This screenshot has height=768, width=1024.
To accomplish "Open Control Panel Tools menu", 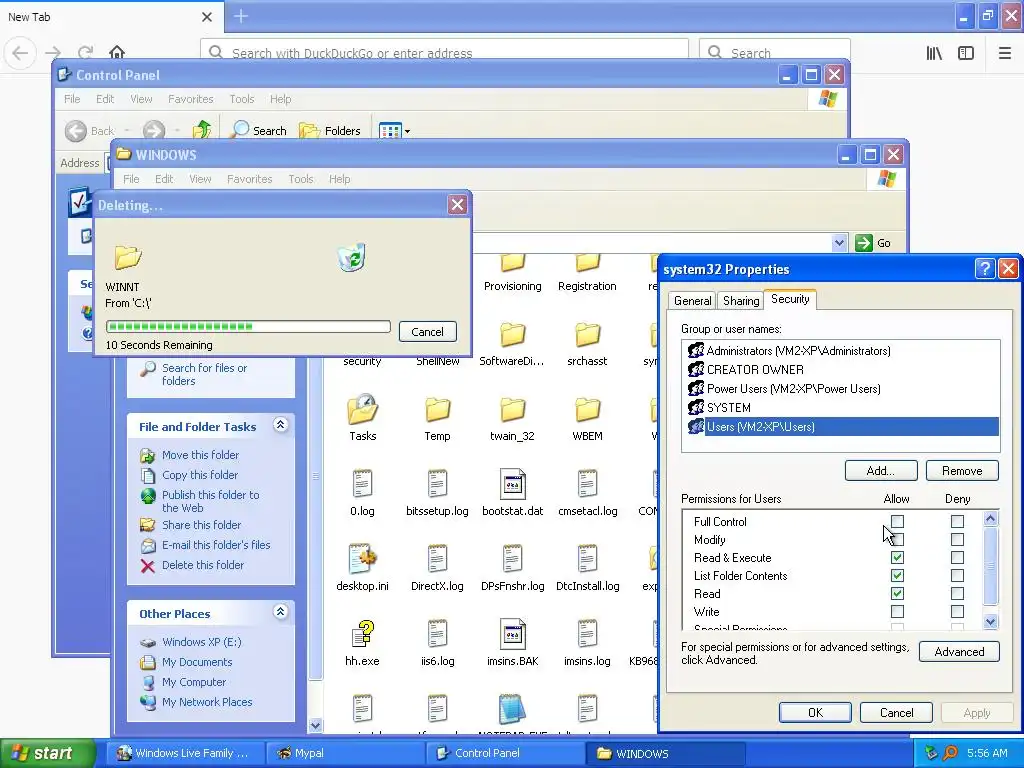I will coord(242,99).
